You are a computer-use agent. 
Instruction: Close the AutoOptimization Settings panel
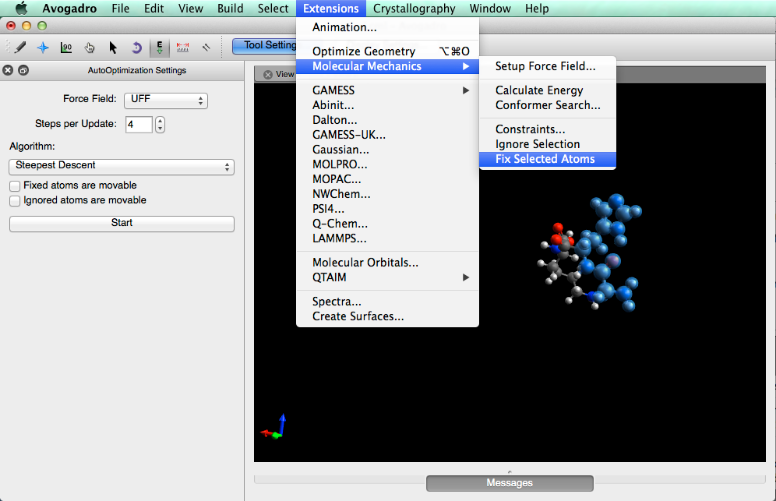7,70
